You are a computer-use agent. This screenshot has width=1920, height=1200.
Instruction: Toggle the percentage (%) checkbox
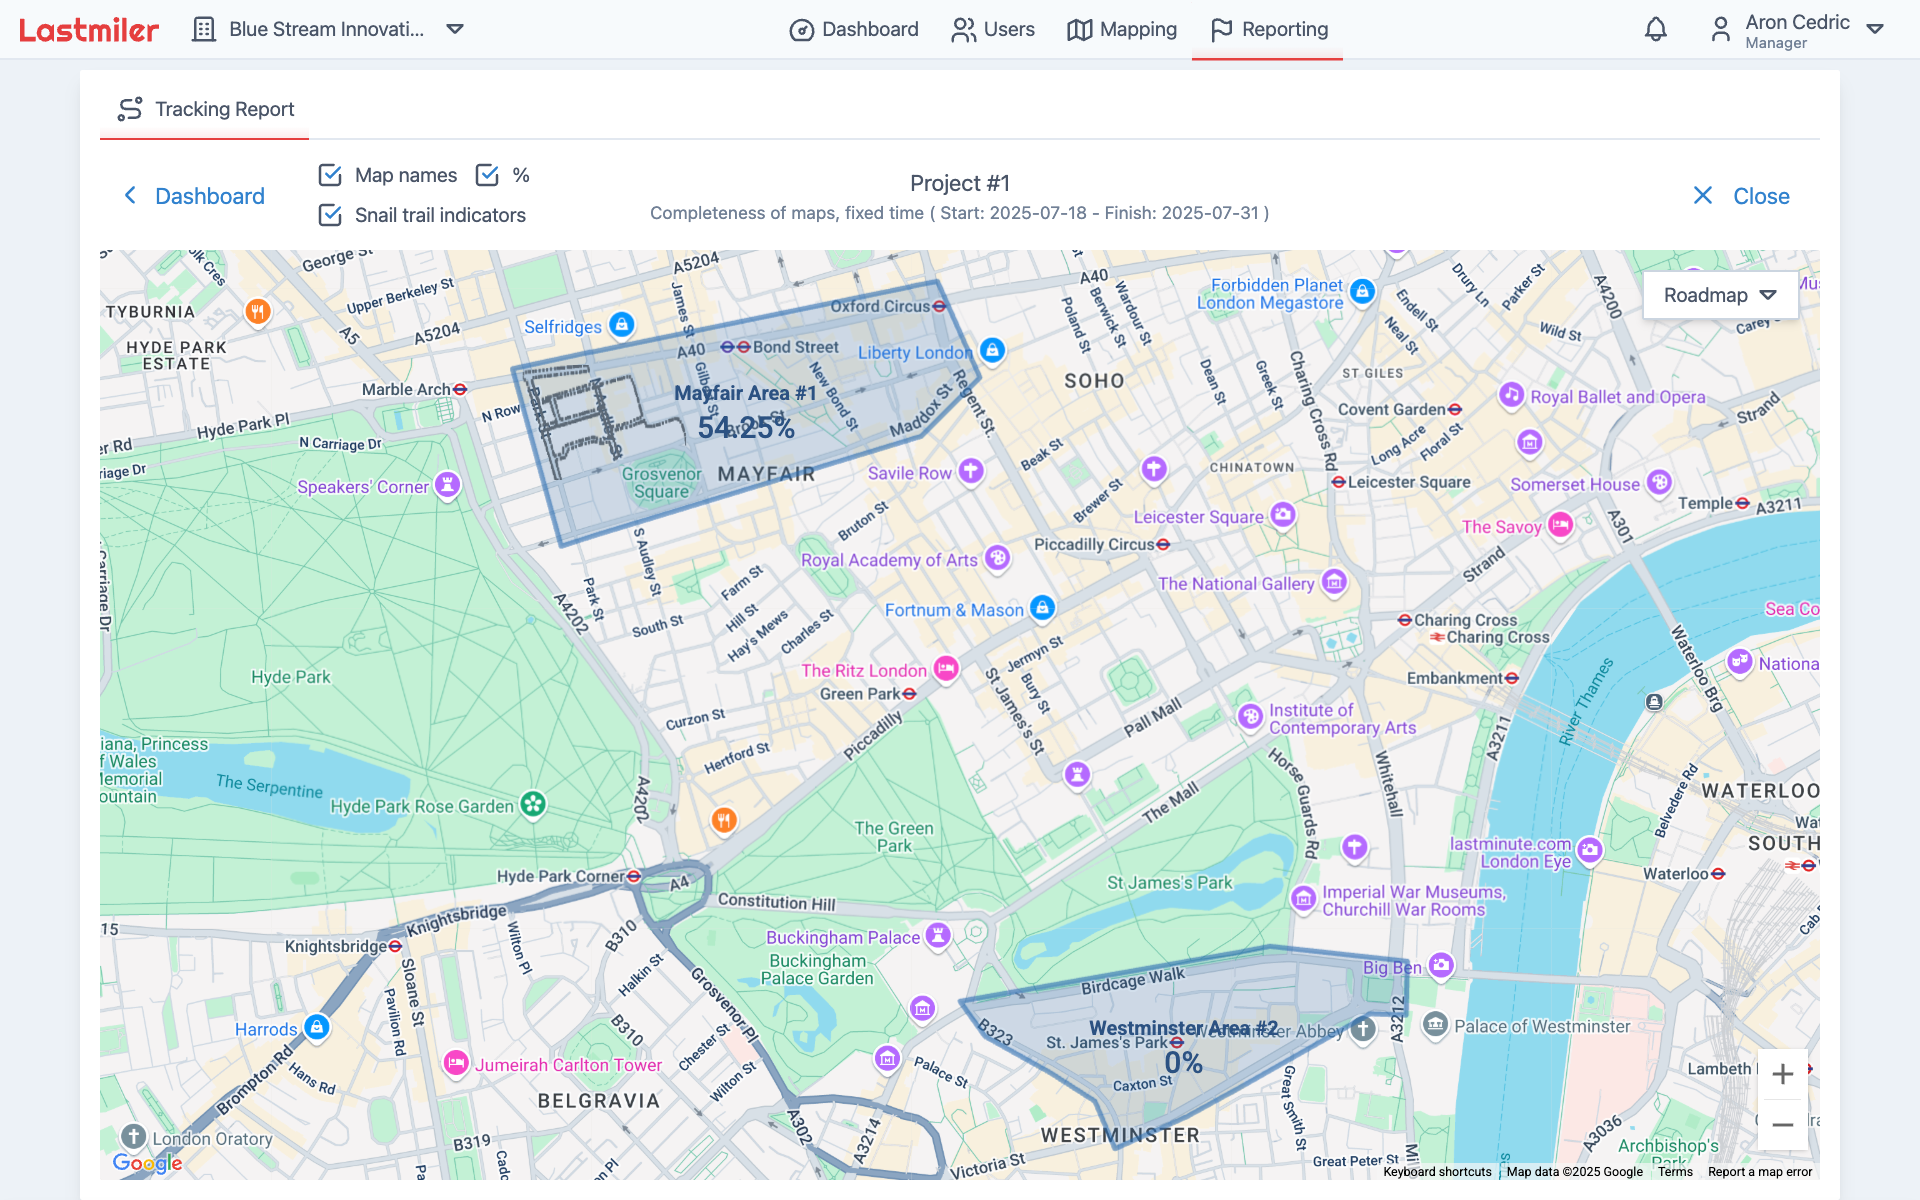pyautogui.click(x=487, y=175)
